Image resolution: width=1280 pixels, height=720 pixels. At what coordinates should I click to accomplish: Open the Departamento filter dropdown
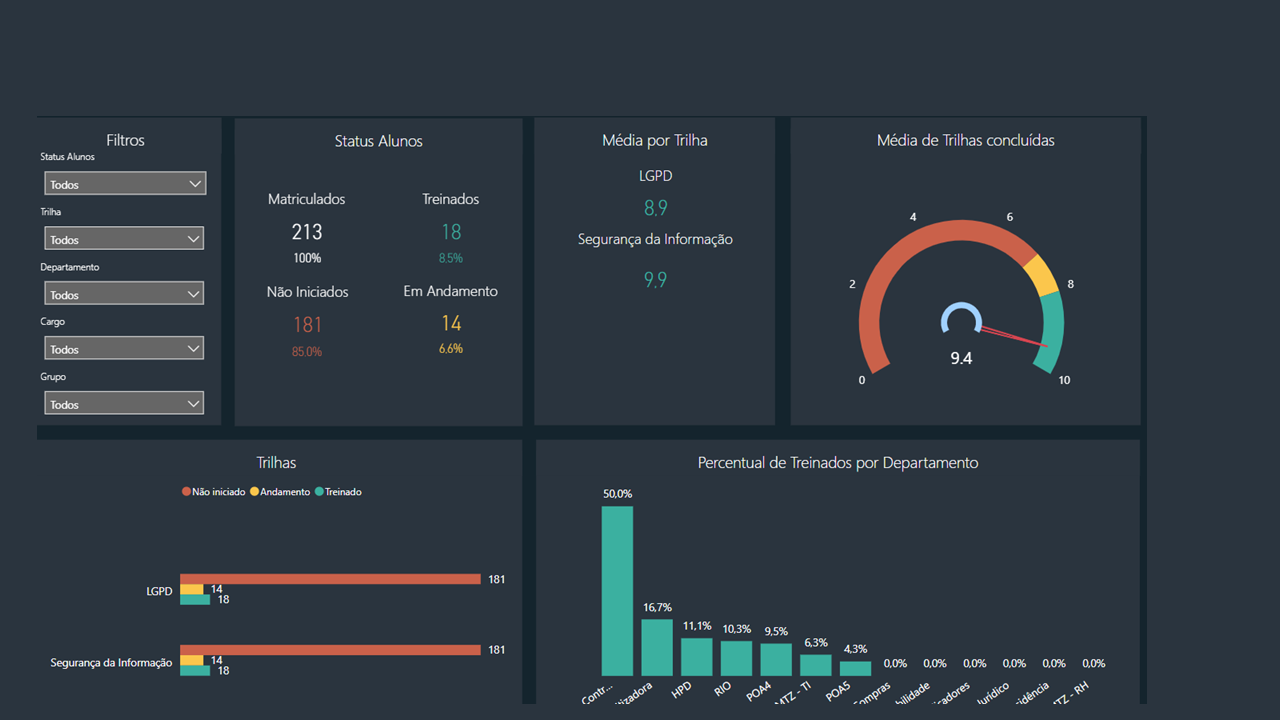pyautogui.click(x=124, y=293)
